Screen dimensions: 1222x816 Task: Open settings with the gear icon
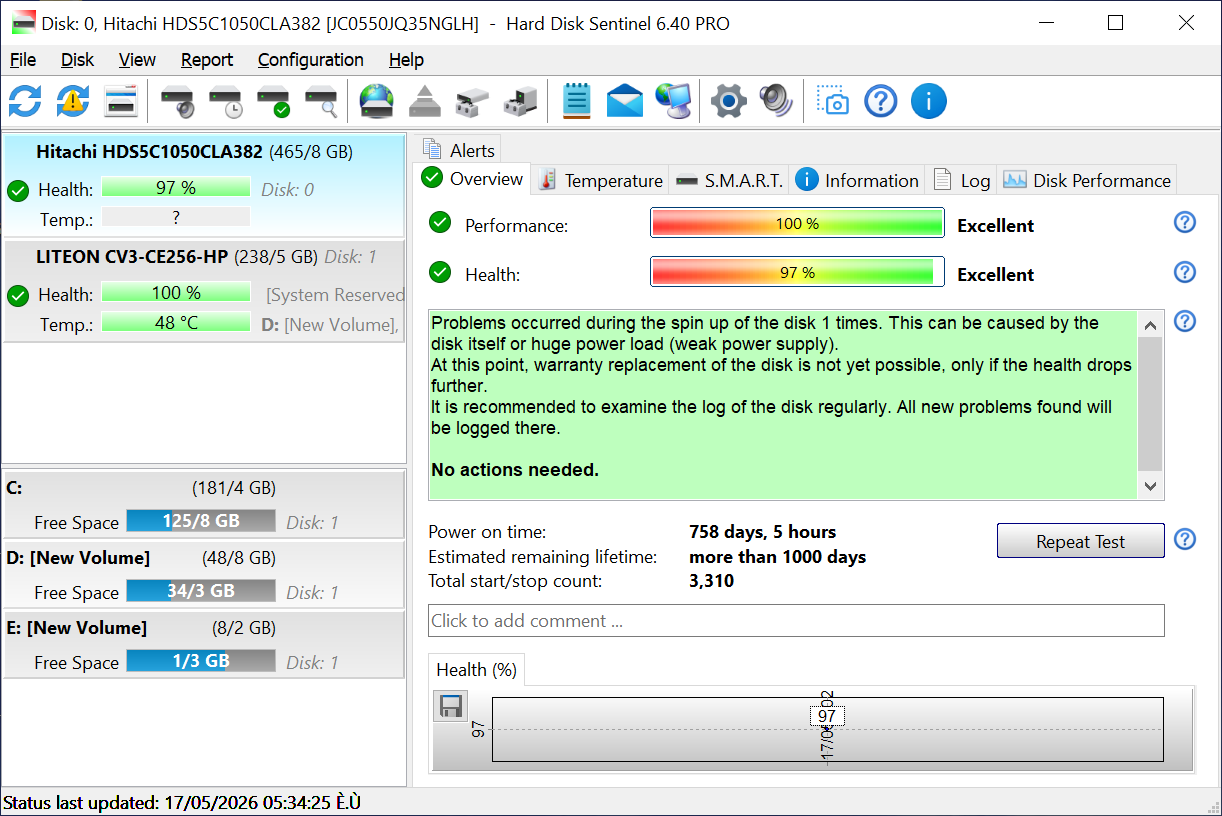point(729,101)
